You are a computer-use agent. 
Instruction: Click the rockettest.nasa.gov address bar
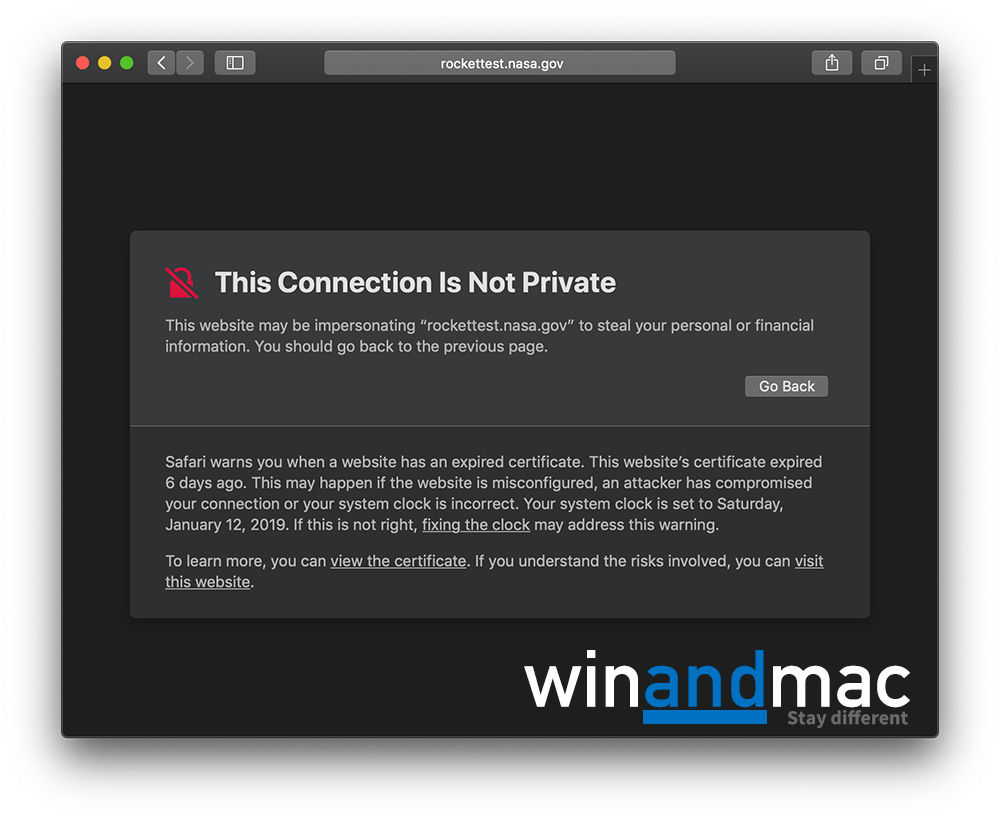pos(500,63)
